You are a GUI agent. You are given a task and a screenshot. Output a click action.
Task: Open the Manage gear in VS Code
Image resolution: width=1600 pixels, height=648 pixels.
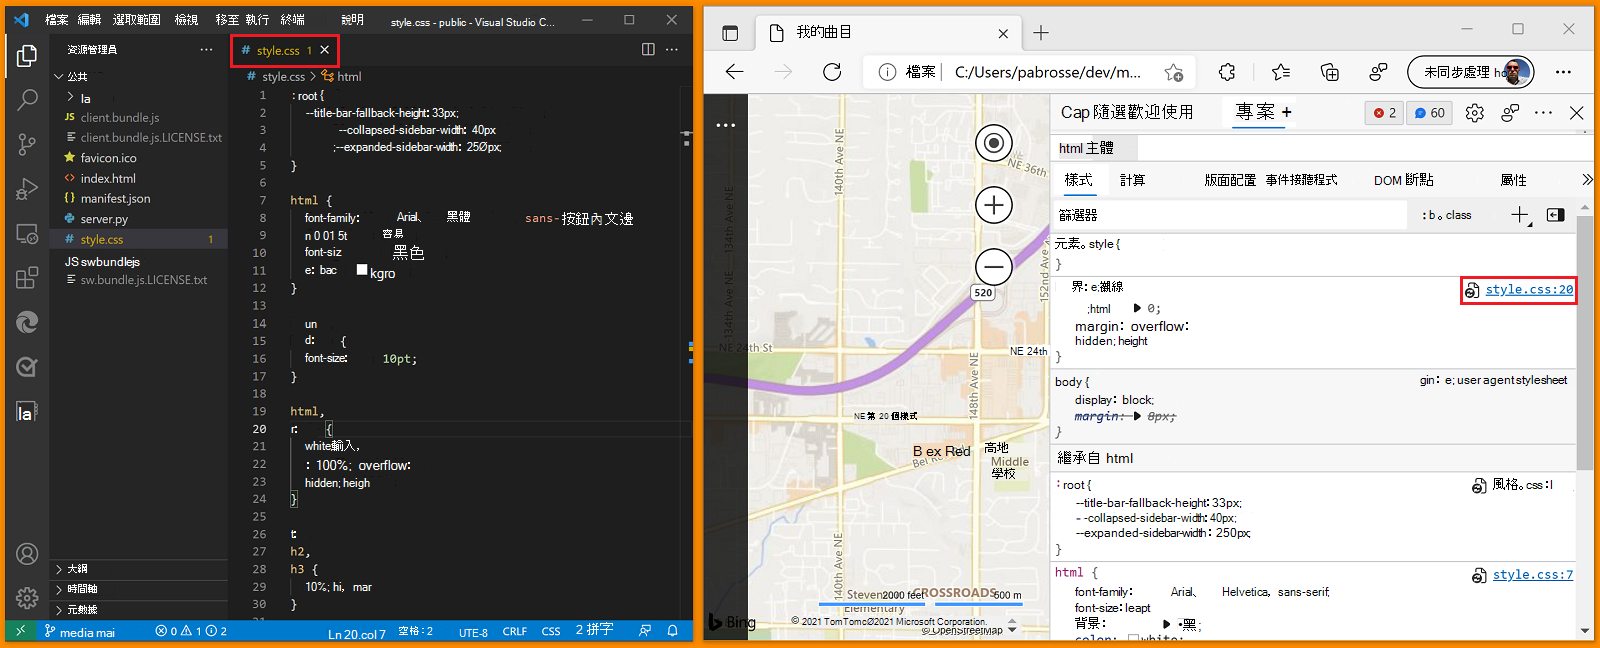point(27,598)
